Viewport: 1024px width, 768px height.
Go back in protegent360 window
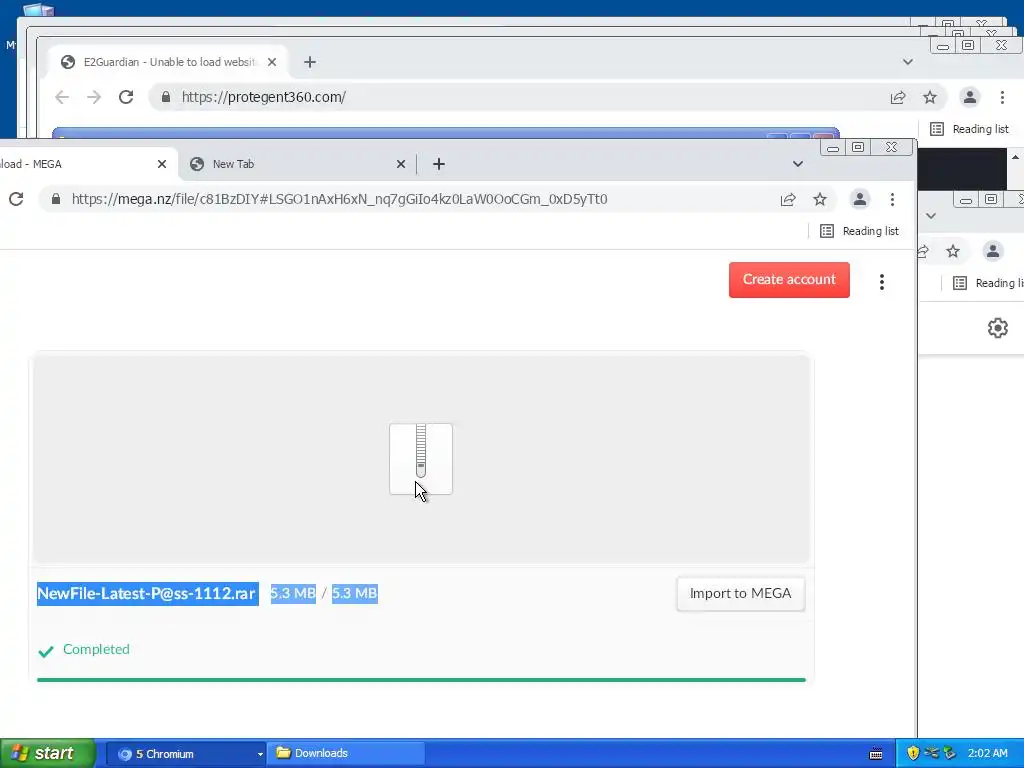click(x=62, y=97)
